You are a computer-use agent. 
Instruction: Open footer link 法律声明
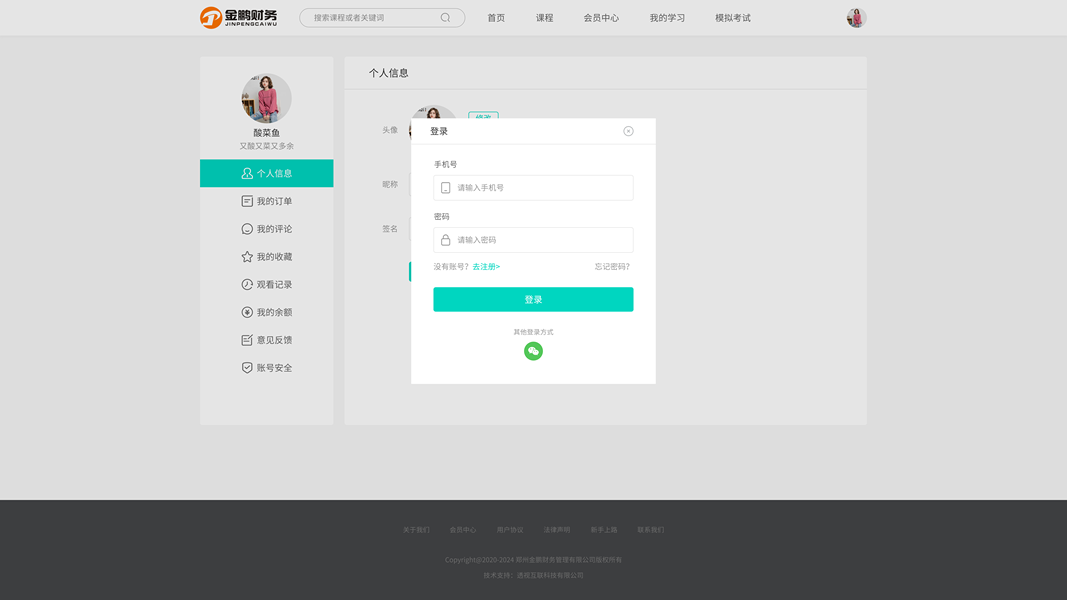point(557,530)
